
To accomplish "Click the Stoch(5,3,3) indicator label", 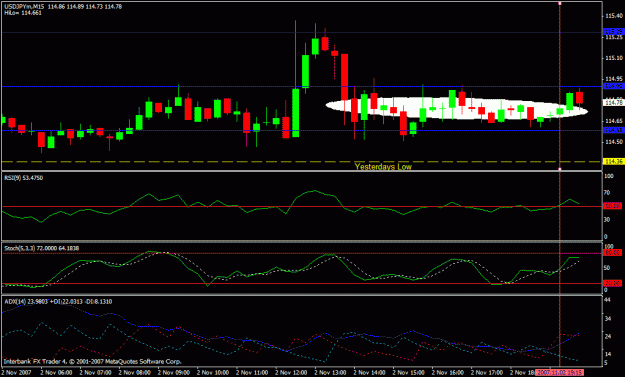I will (x=41, y=248).
